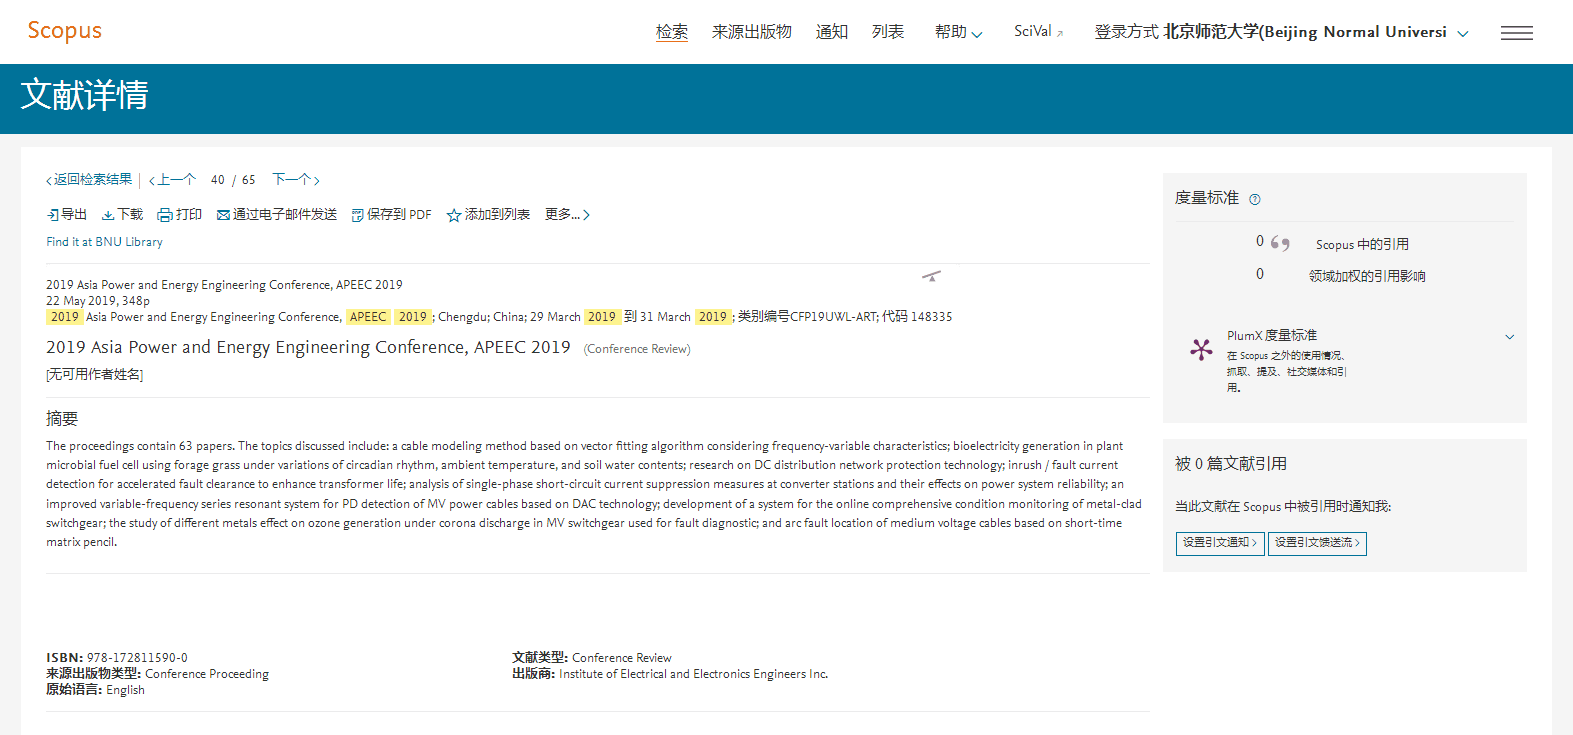
Task: Click the 导出 export icon
Action: [53, 215]
